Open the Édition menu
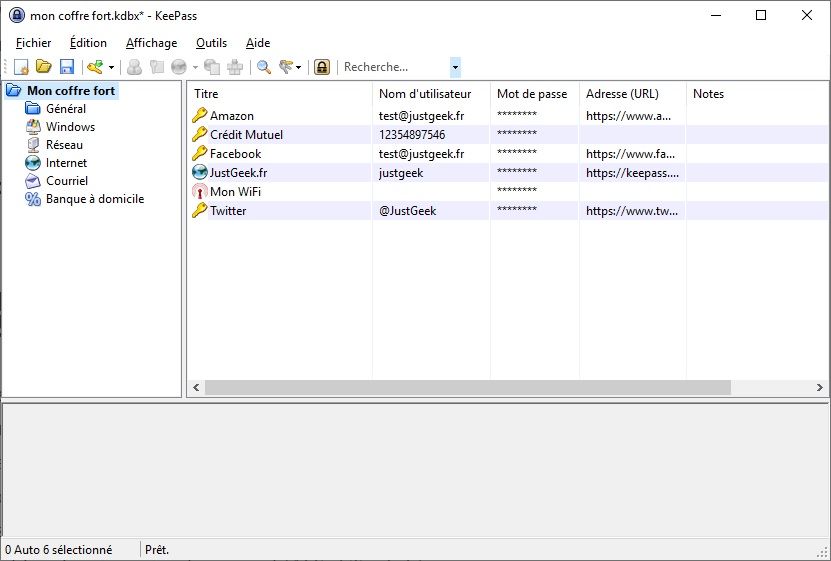The height and width of the screenshot is (561, 831). [88, 43]
